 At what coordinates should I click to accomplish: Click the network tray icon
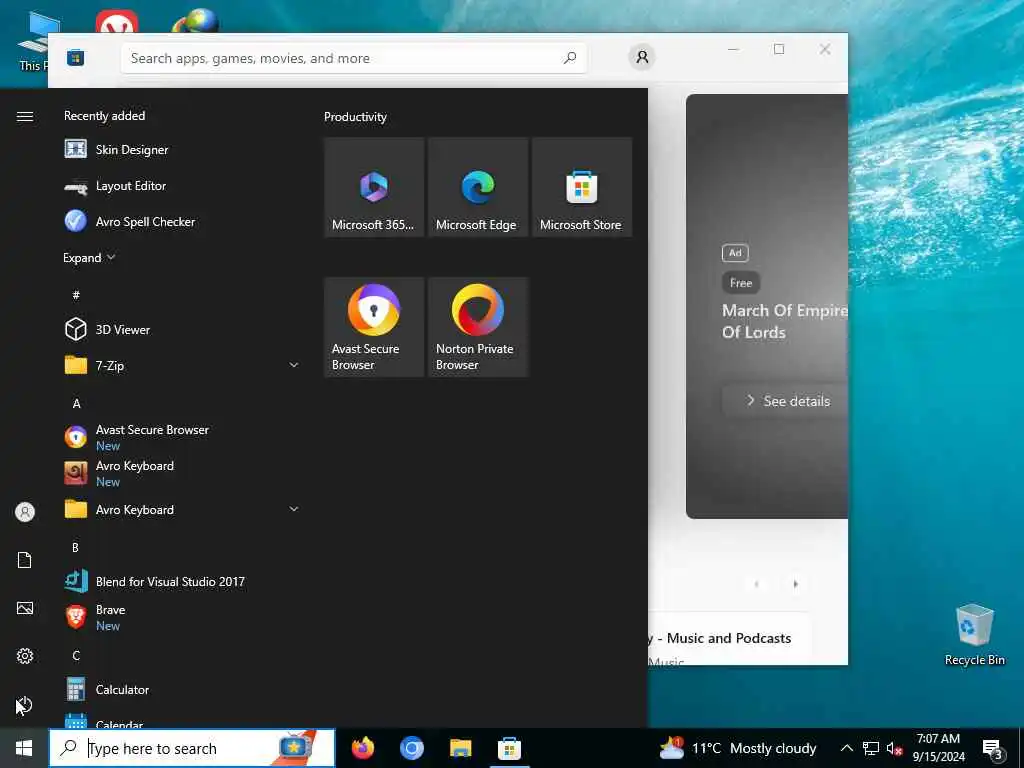coord(871,748)
